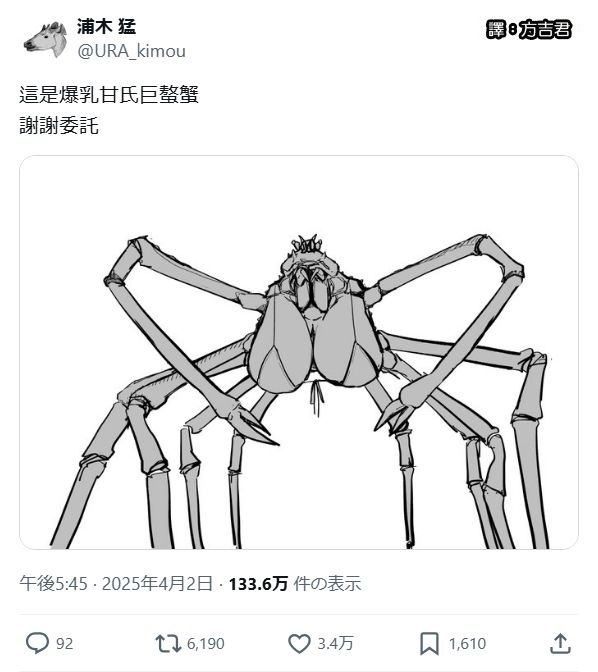Image resolution: width=598 pixels, height=672 pixels.
Task: Click the 1,610 bookmarks count
Action: [x=467, y=644]
